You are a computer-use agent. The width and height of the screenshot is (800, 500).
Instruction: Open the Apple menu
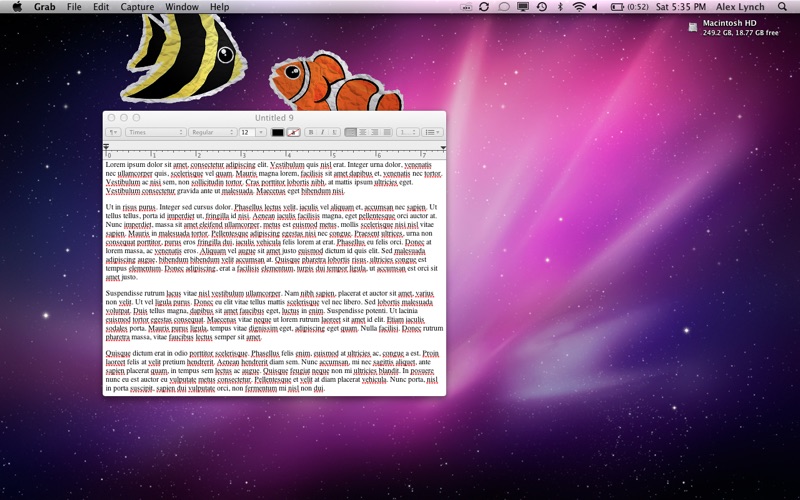[x=17, y=7]
